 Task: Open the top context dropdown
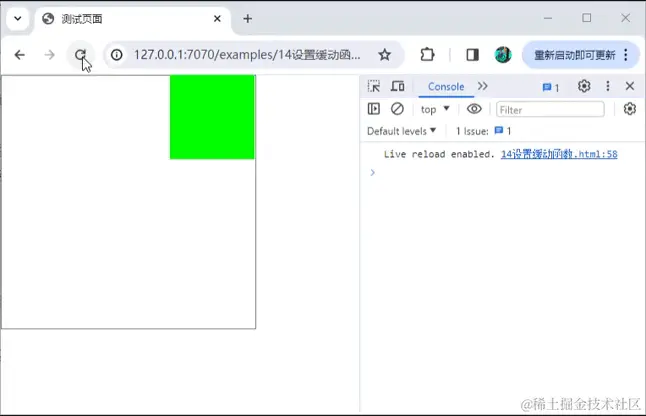click(435, 110)
